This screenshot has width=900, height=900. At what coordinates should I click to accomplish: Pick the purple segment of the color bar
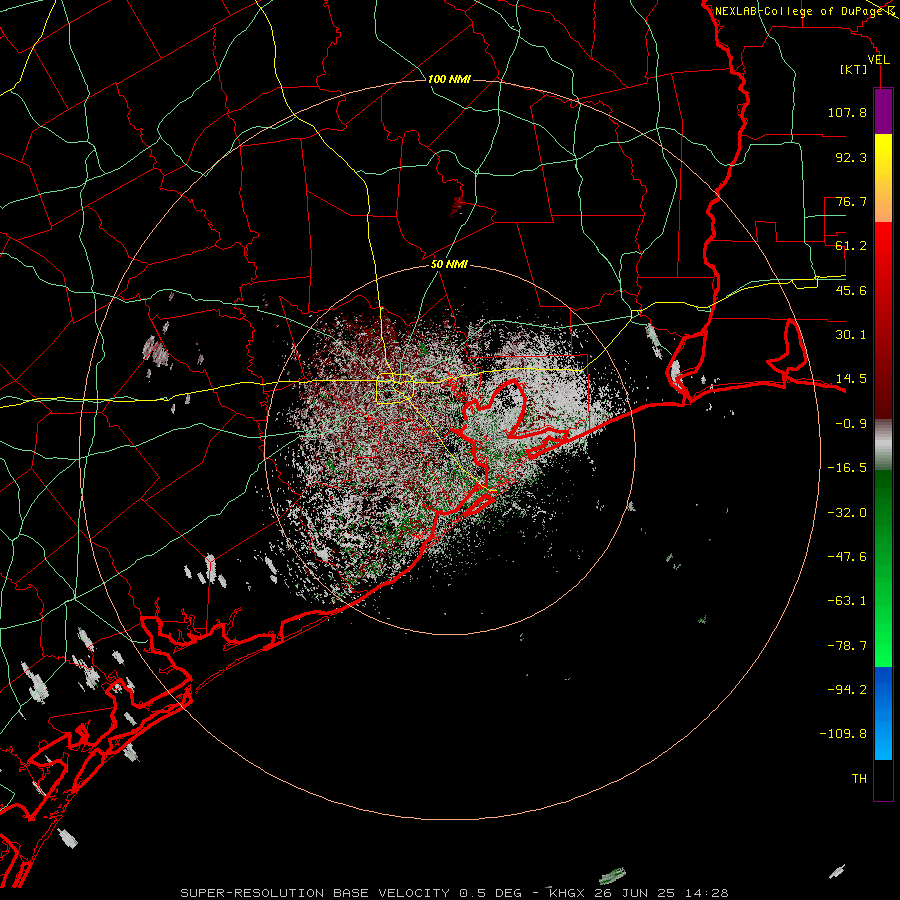pos(883,111)
